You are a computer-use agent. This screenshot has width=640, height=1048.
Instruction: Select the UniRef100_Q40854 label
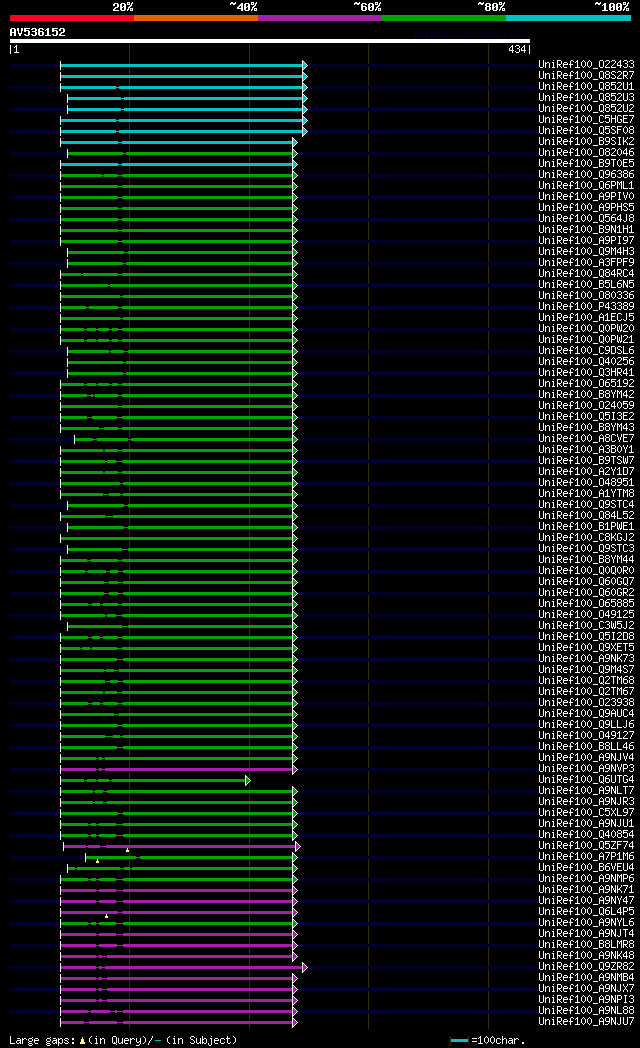coord(586,835)
